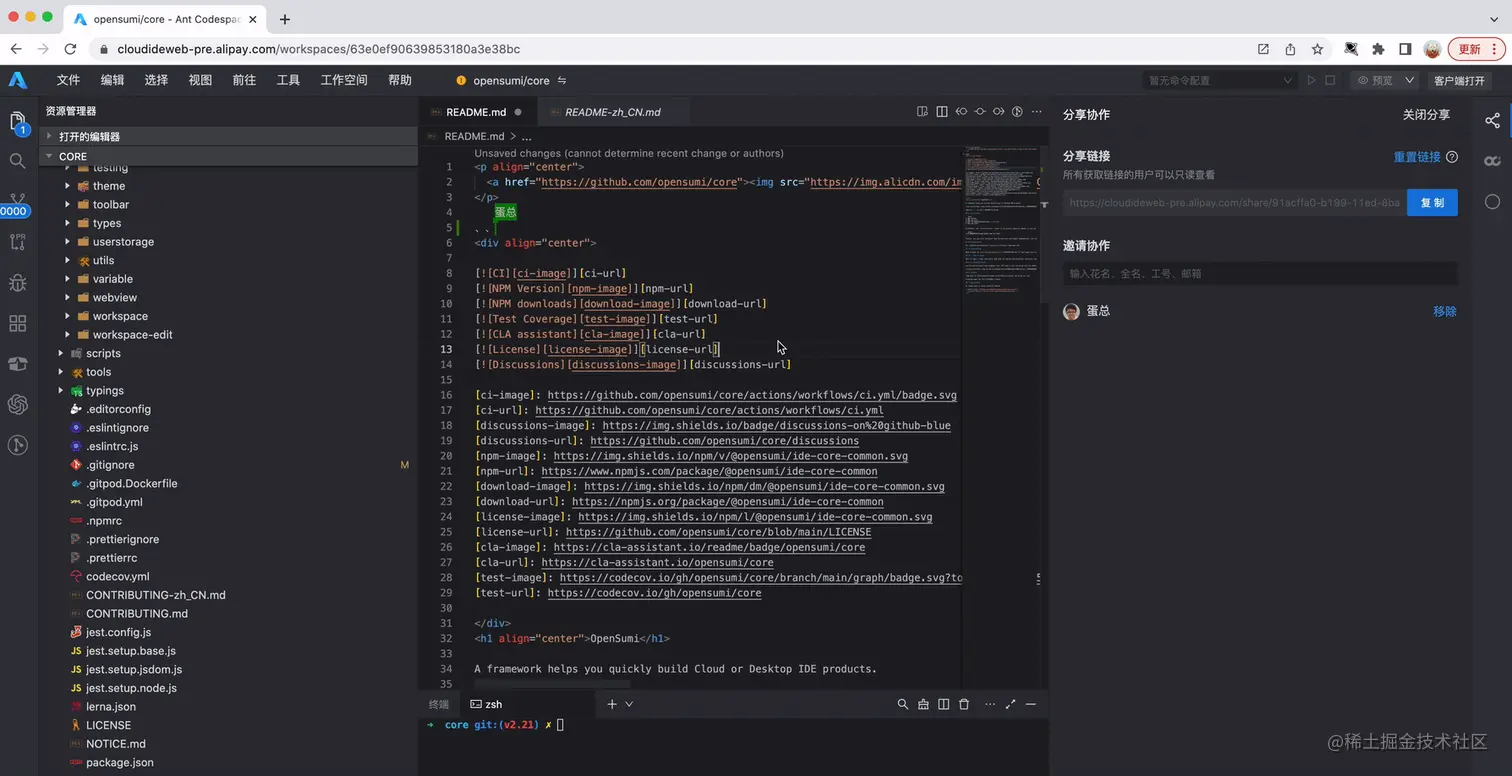Split the terminal panel
This screenshot has width=1512, height=776.
click(944, 704)
